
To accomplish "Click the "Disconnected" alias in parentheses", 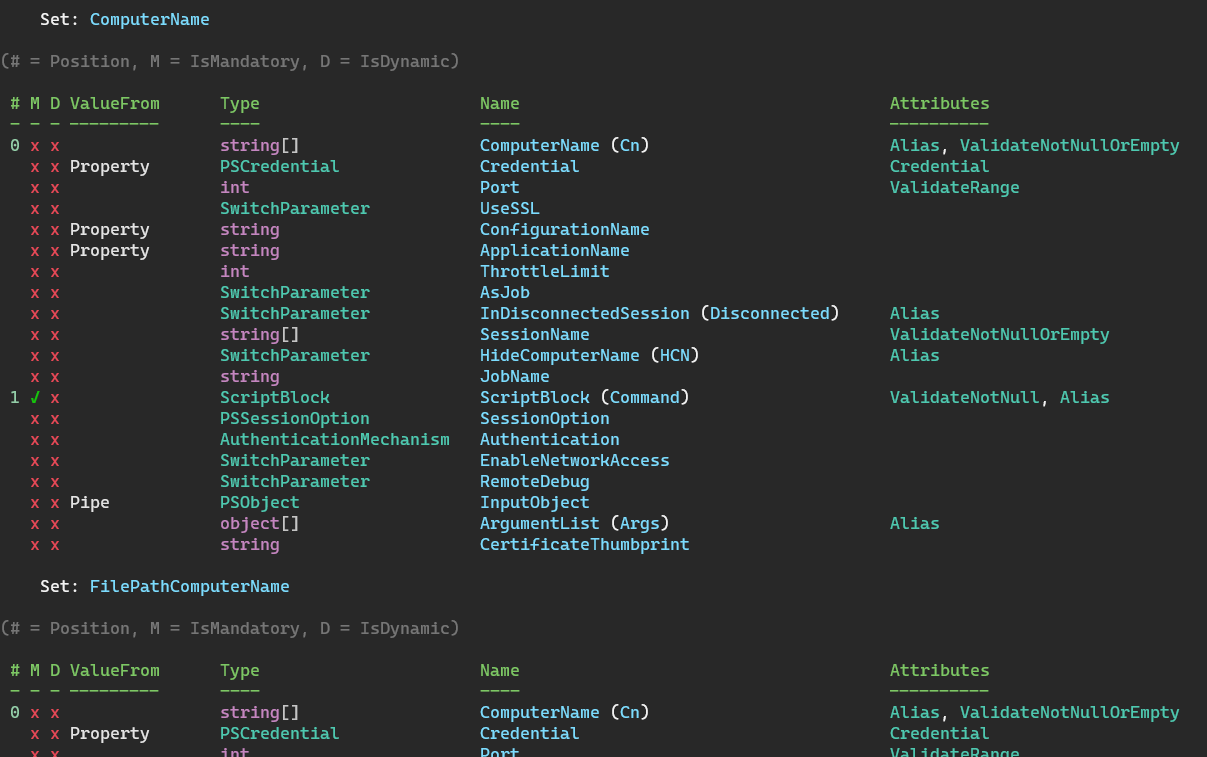I will click(x=770, y=313).
